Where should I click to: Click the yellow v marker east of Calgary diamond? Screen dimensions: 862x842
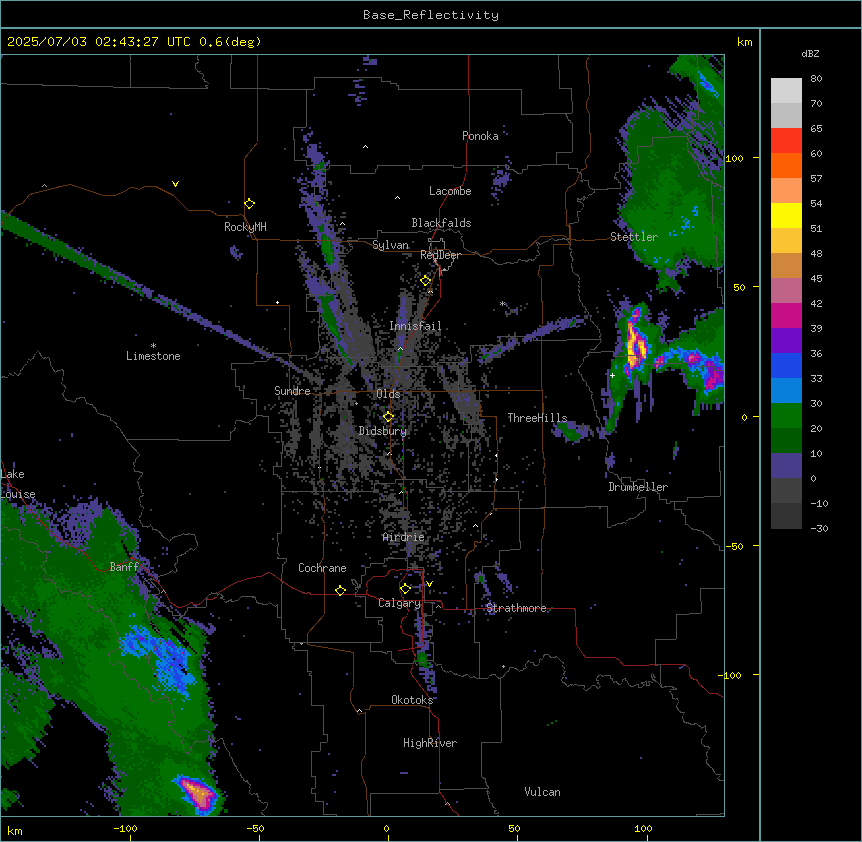429,584
